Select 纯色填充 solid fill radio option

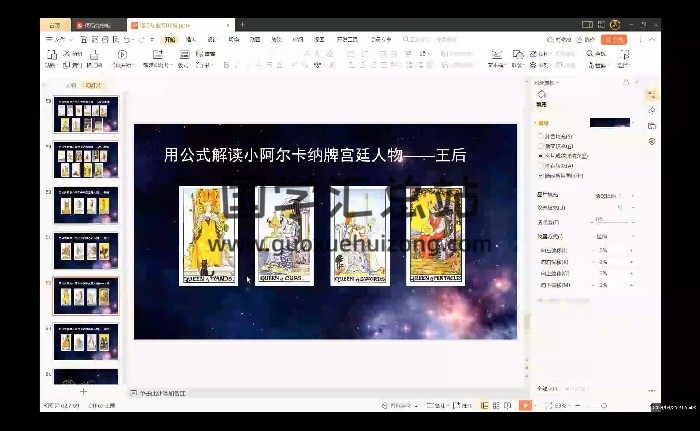[541, 134]
